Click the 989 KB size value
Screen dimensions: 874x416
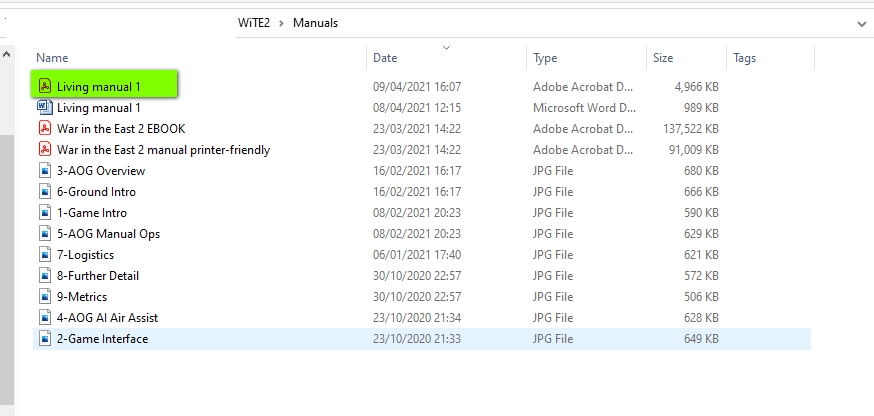(x=701, y=108)
